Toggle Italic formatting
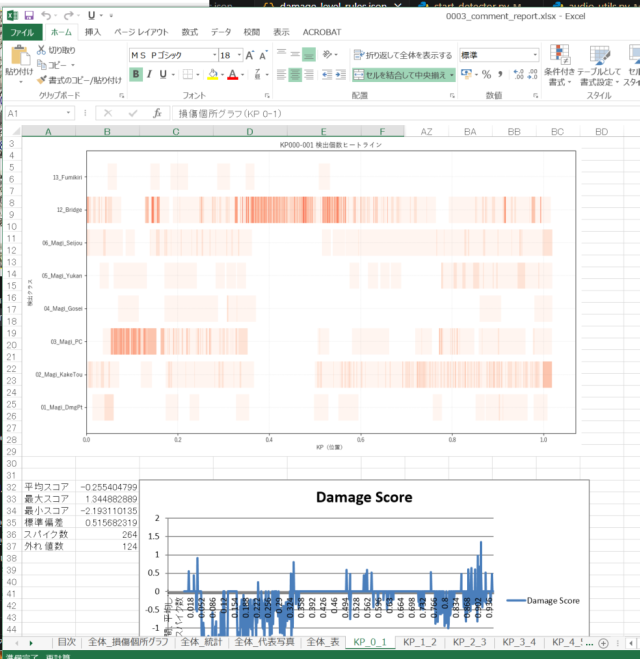640x659 pixels. point(151,75)
